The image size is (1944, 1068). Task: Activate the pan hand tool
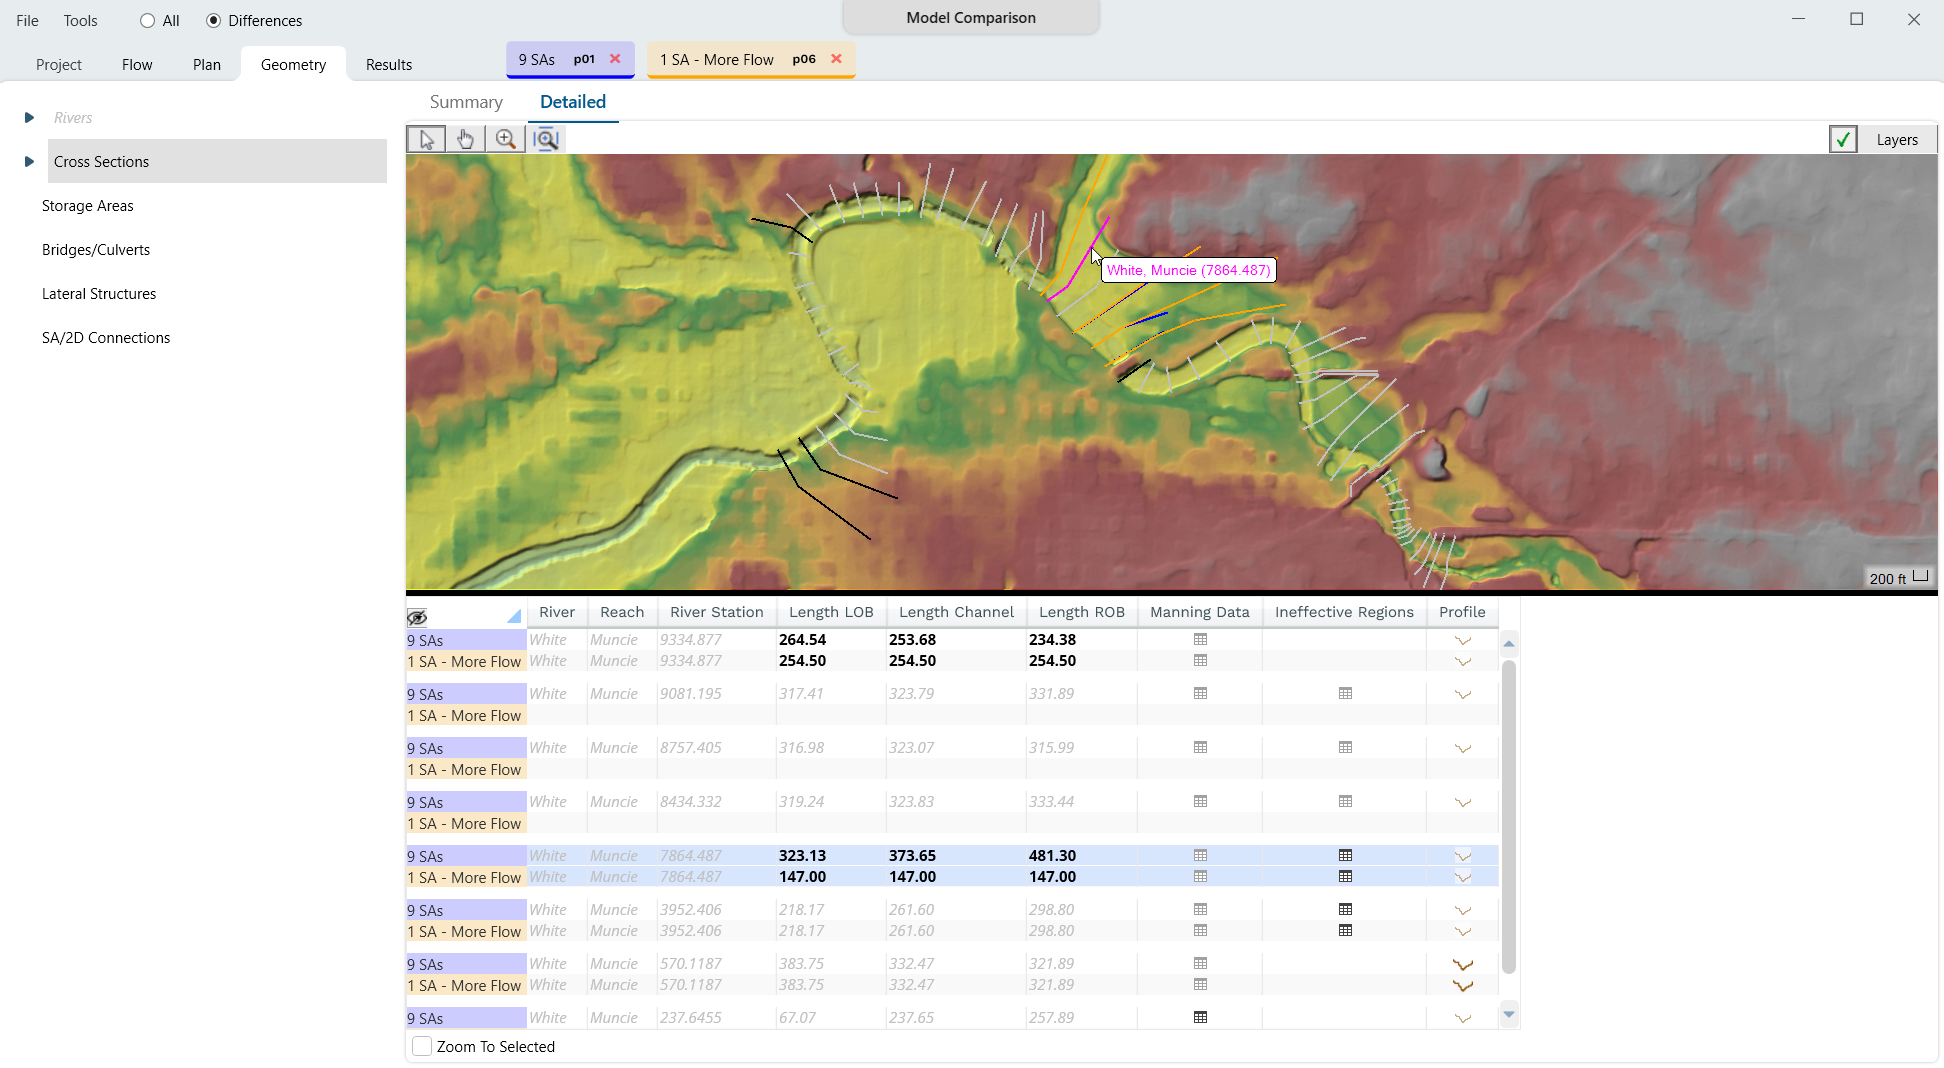coord(465,139)
